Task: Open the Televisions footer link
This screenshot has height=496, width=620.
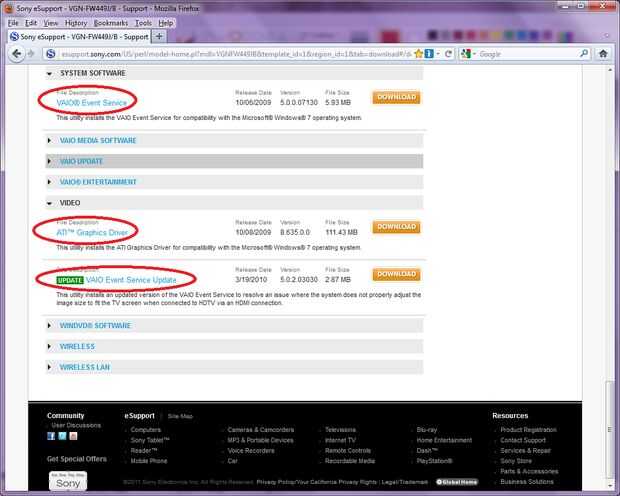Action: point(340,430)
